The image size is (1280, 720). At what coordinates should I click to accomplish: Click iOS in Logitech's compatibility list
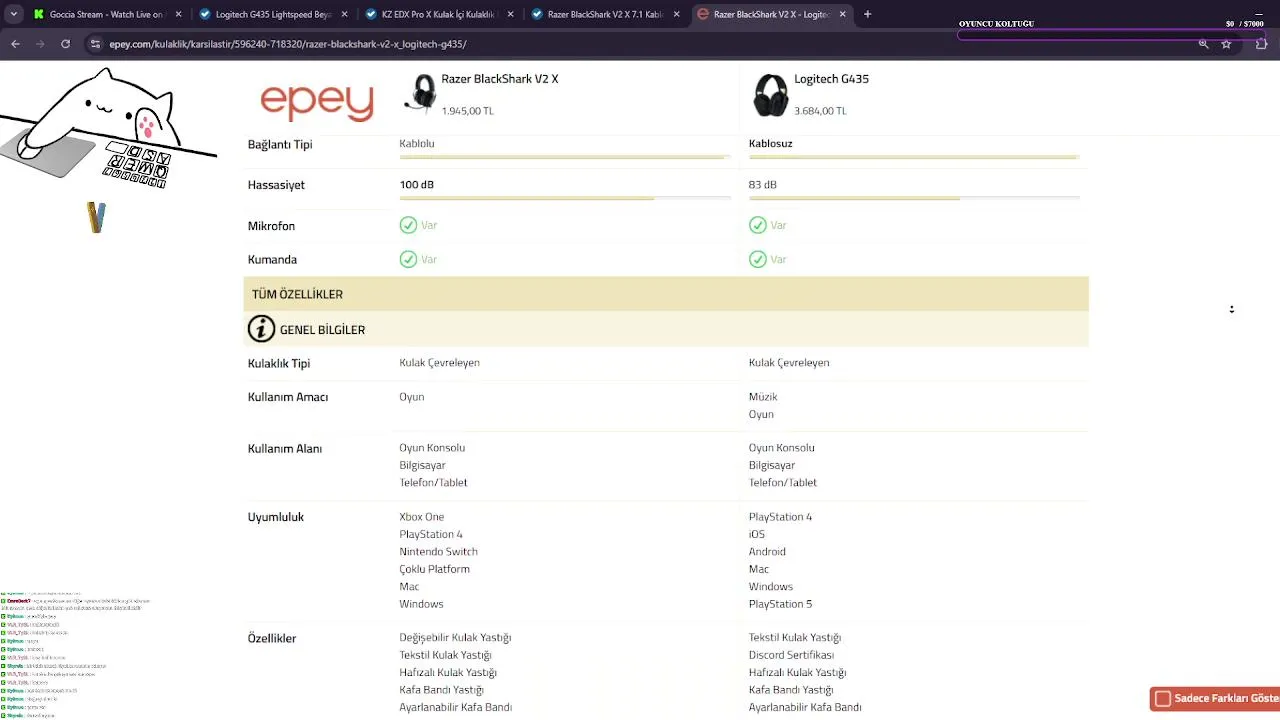point(757,534)
